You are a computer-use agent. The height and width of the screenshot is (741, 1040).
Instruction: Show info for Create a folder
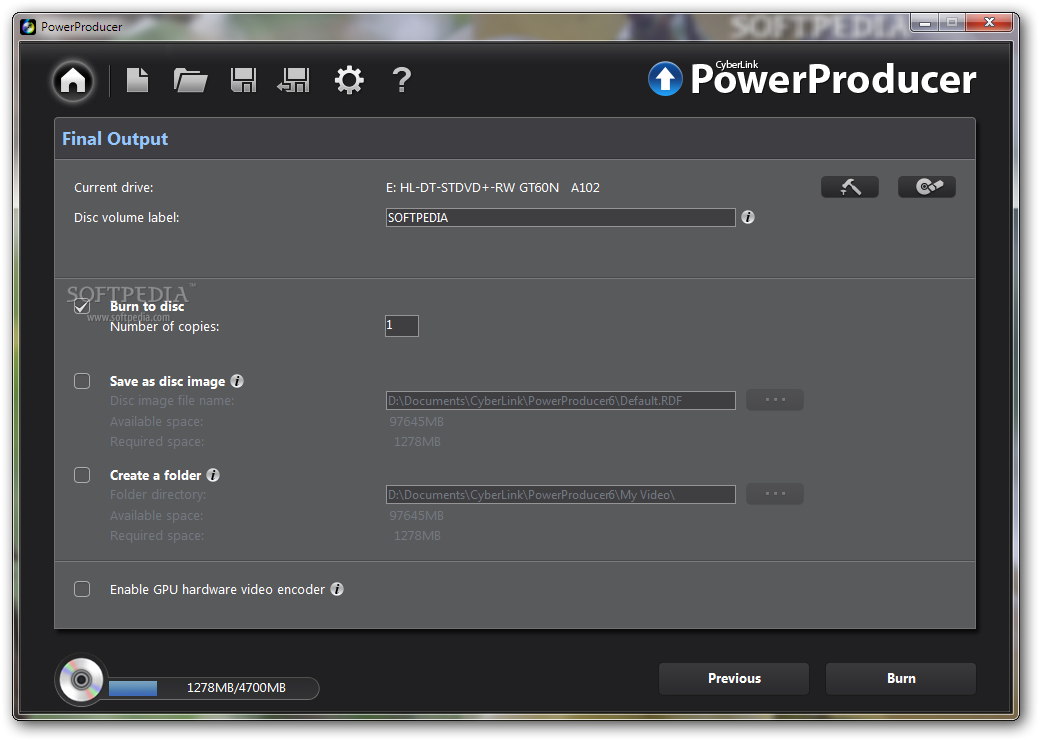[x=213, y=476]
